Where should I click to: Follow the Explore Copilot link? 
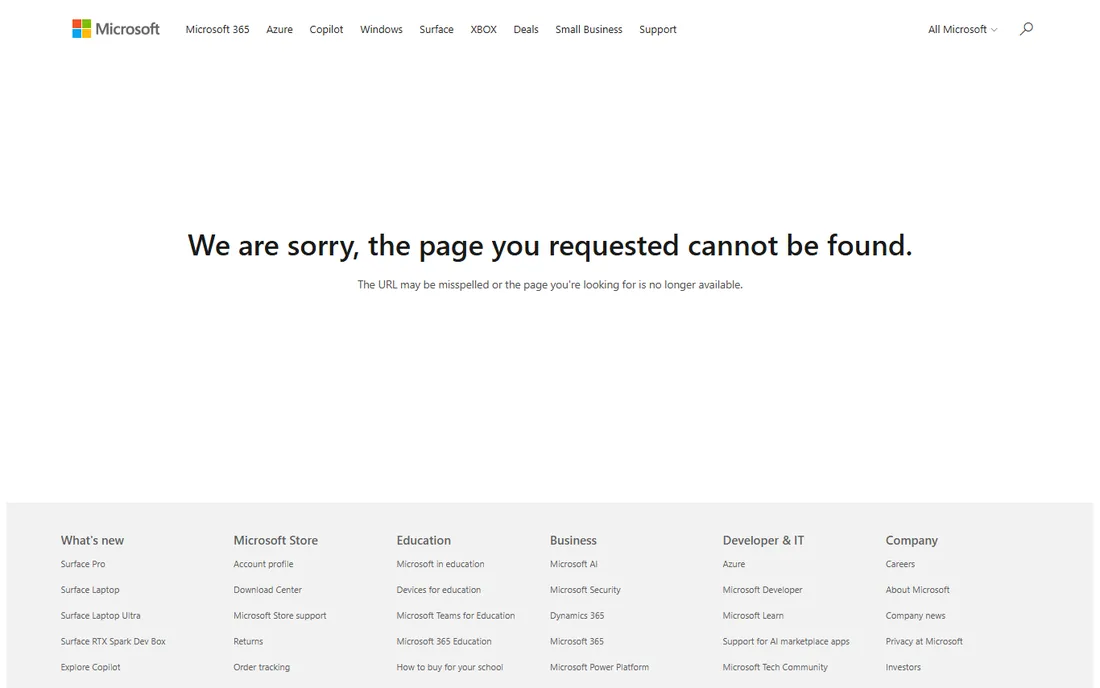(90, 667)
